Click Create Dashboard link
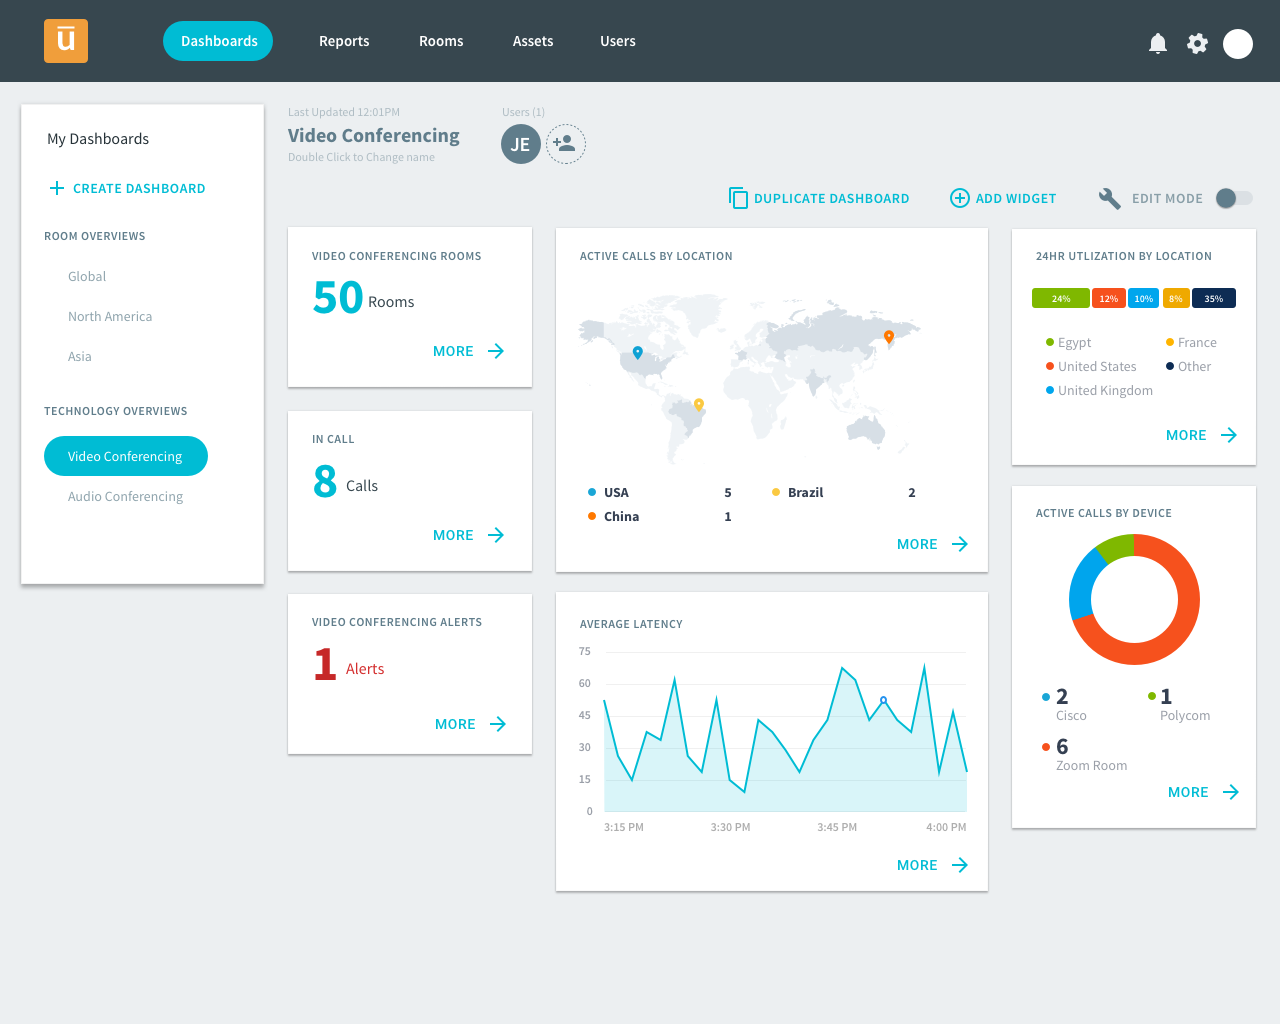Image resolution: width=1280 pixels, height=1024 pixels. click(127, 188)
